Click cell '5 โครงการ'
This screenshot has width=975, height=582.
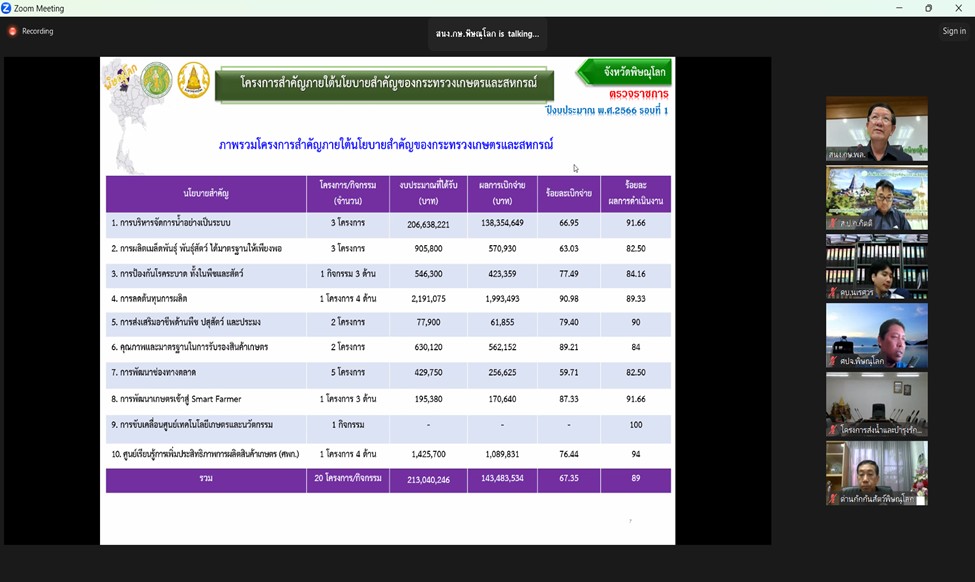pyautogui.click(x=348, y=372)
